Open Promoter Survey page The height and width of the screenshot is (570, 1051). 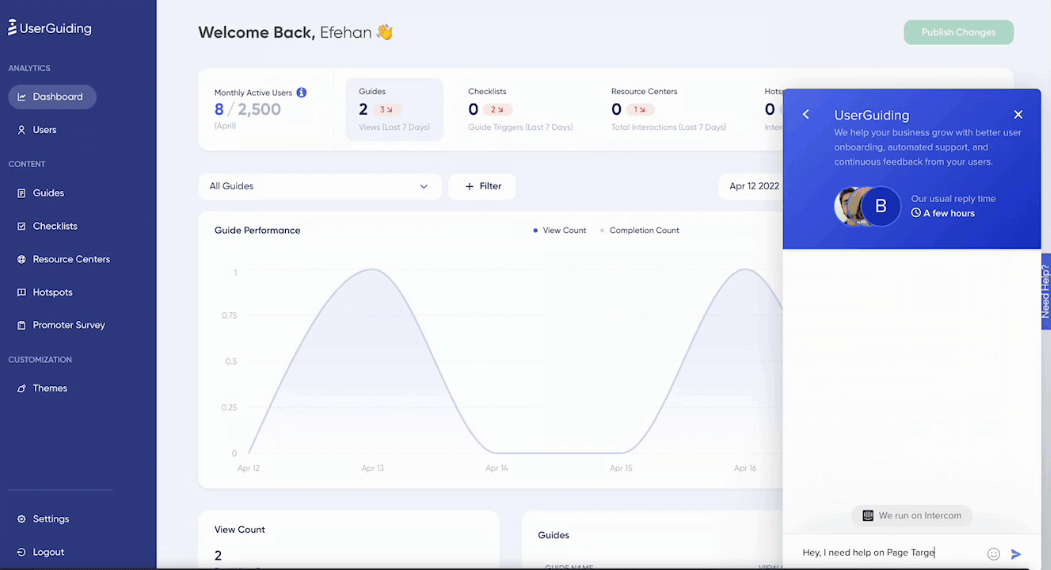coord(68,325)
